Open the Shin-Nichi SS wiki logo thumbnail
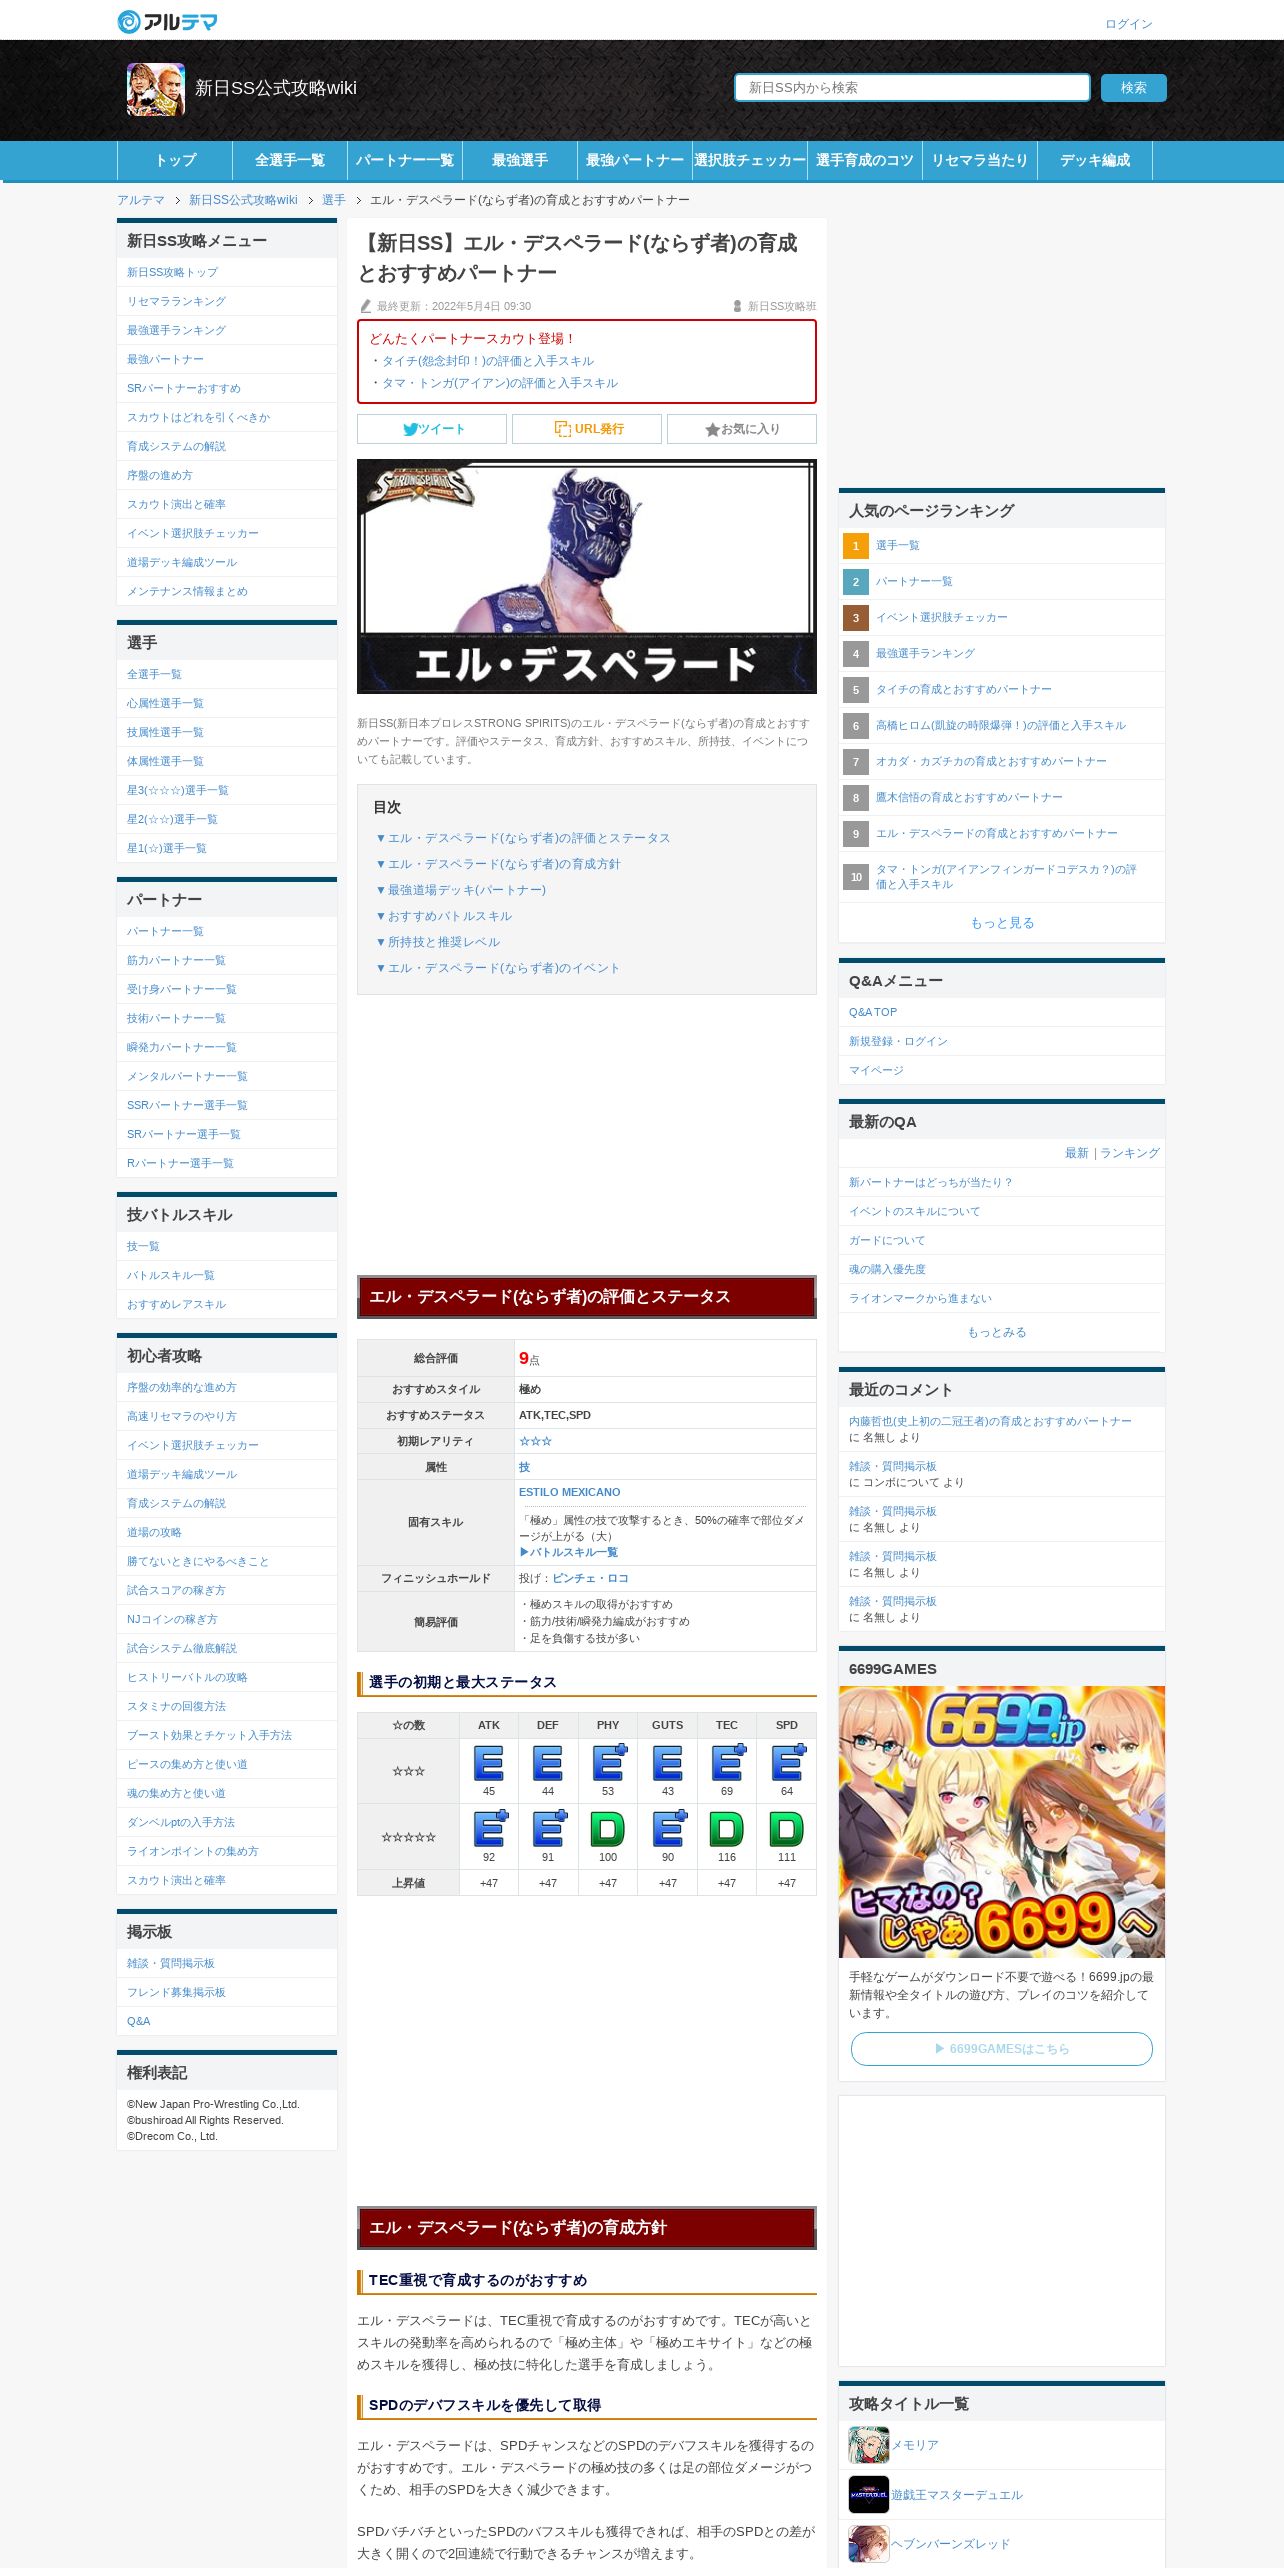Screen dimensions: 1284x2568 click(156, 89)
